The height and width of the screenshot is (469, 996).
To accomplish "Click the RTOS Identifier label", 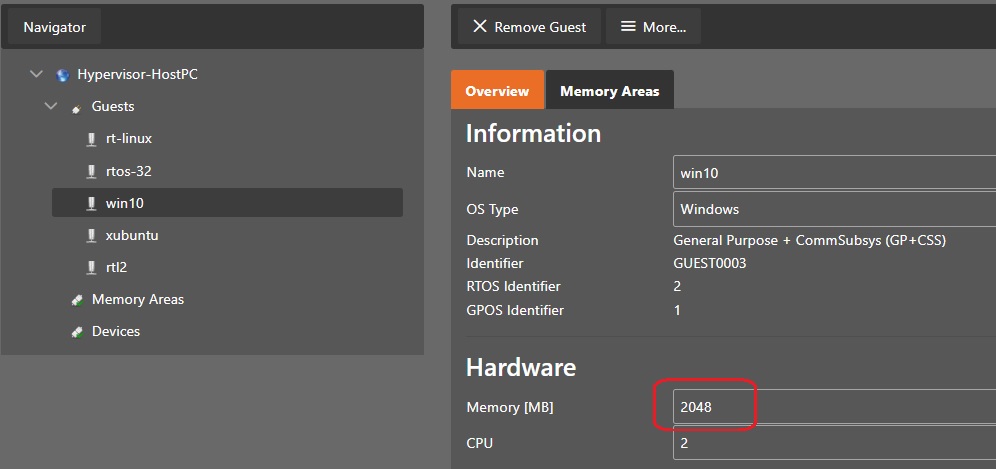I will pos(513,287).
